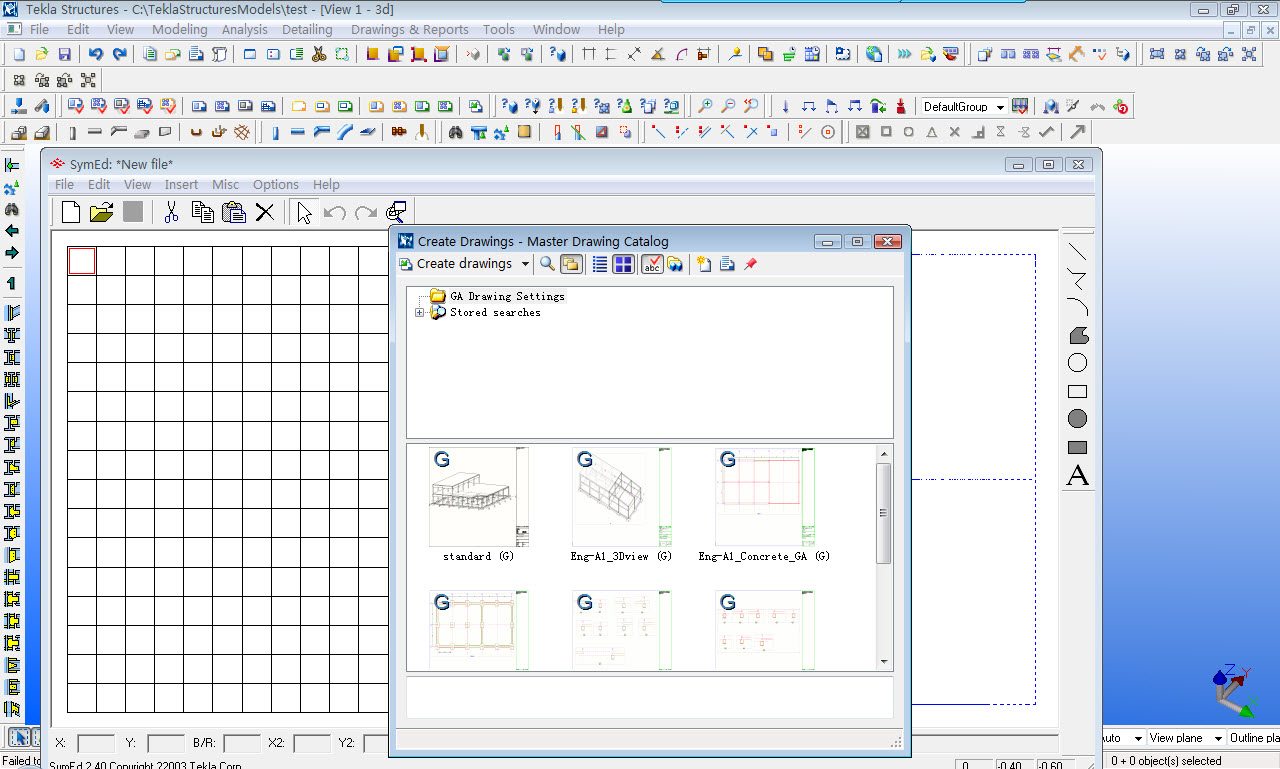This screenshot has height=769, width=1280.
Task: Select the standard (G) drawing thumbnail
Action: point(479,505)
